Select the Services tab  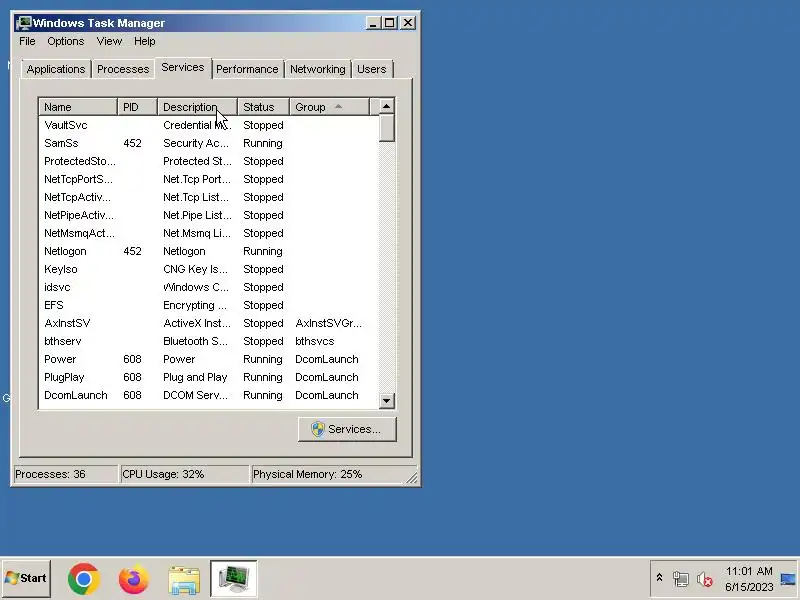pyautogui.click(x=183, y=67)
